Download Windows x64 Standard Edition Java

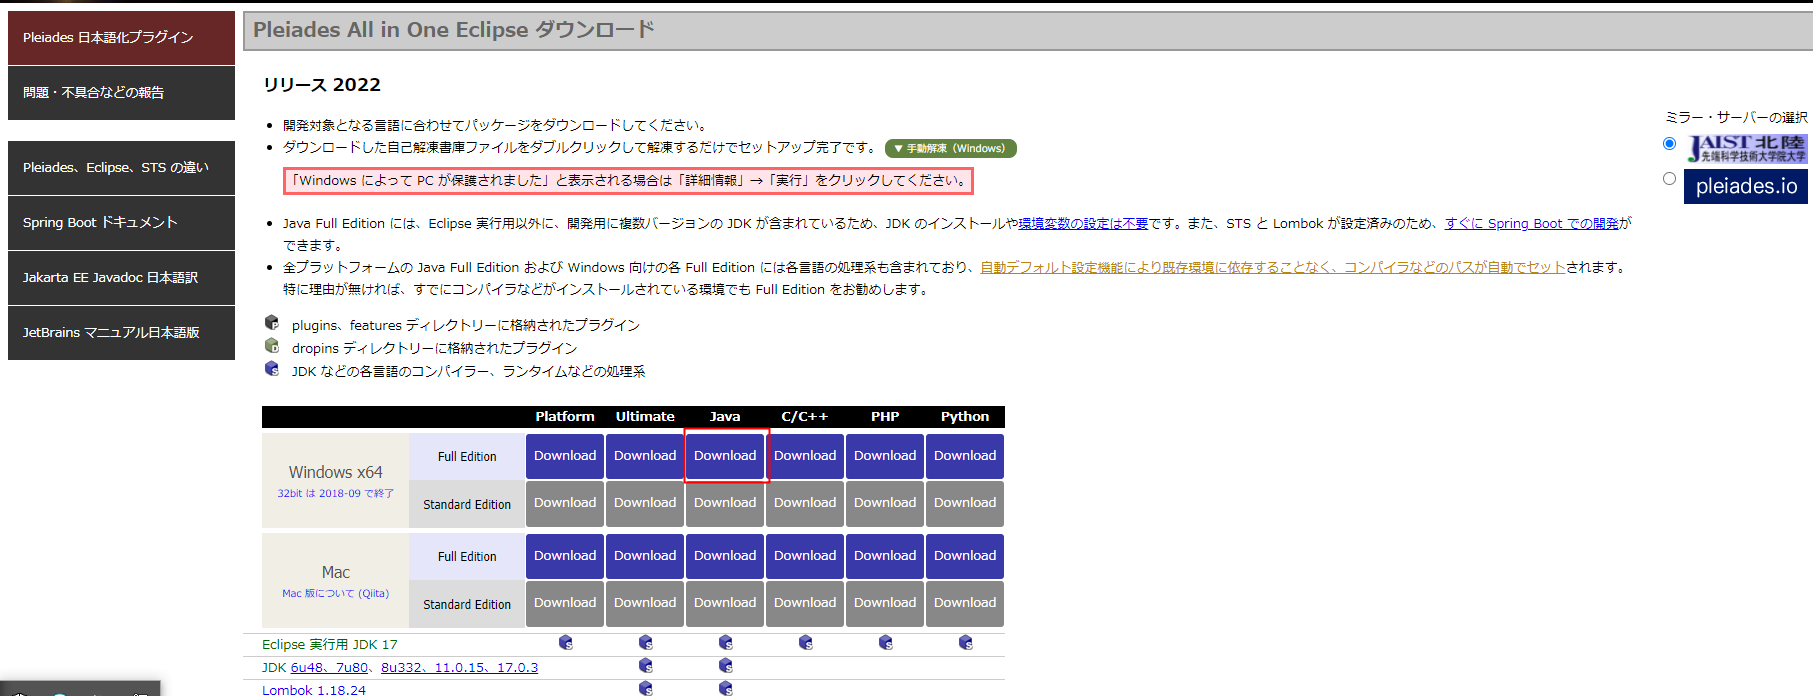725,503
